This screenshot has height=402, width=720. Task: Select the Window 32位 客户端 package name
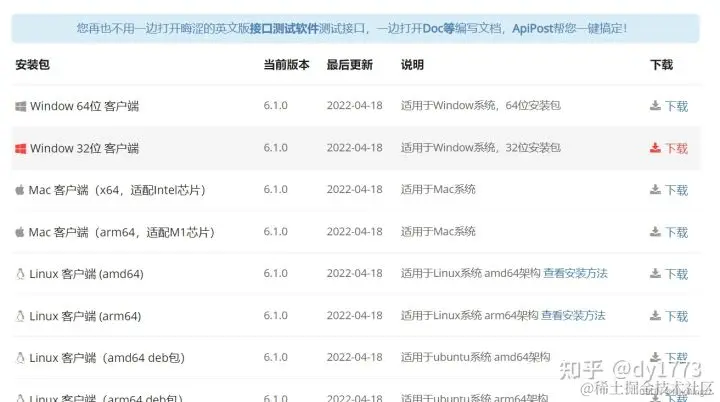point(84,148)
